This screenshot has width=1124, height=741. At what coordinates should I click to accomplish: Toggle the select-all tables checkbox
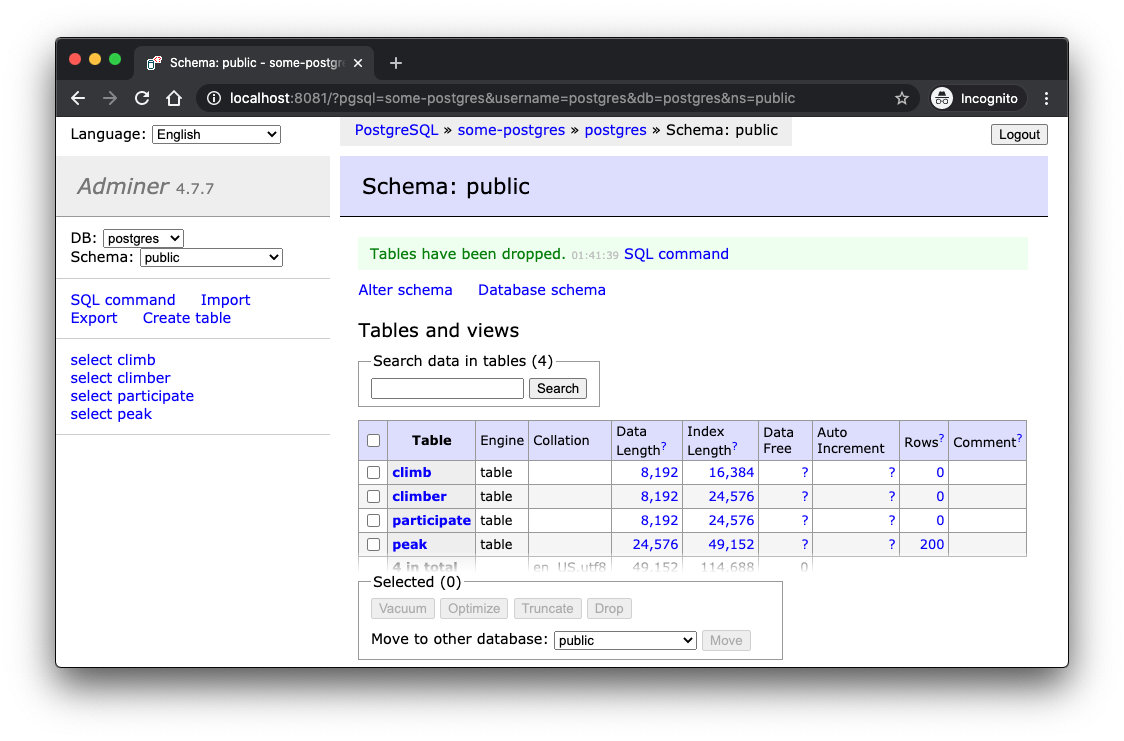coord(373,441)
